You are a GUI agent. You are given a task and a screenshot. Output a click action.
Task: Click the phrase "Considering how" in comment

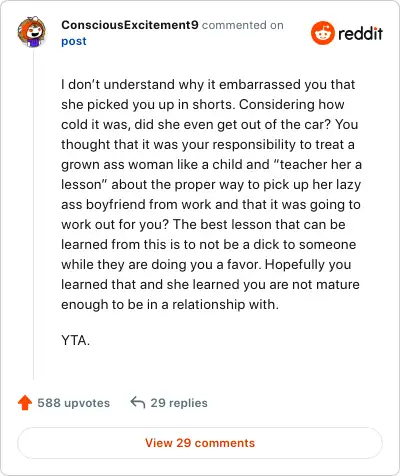click(292, 105)
